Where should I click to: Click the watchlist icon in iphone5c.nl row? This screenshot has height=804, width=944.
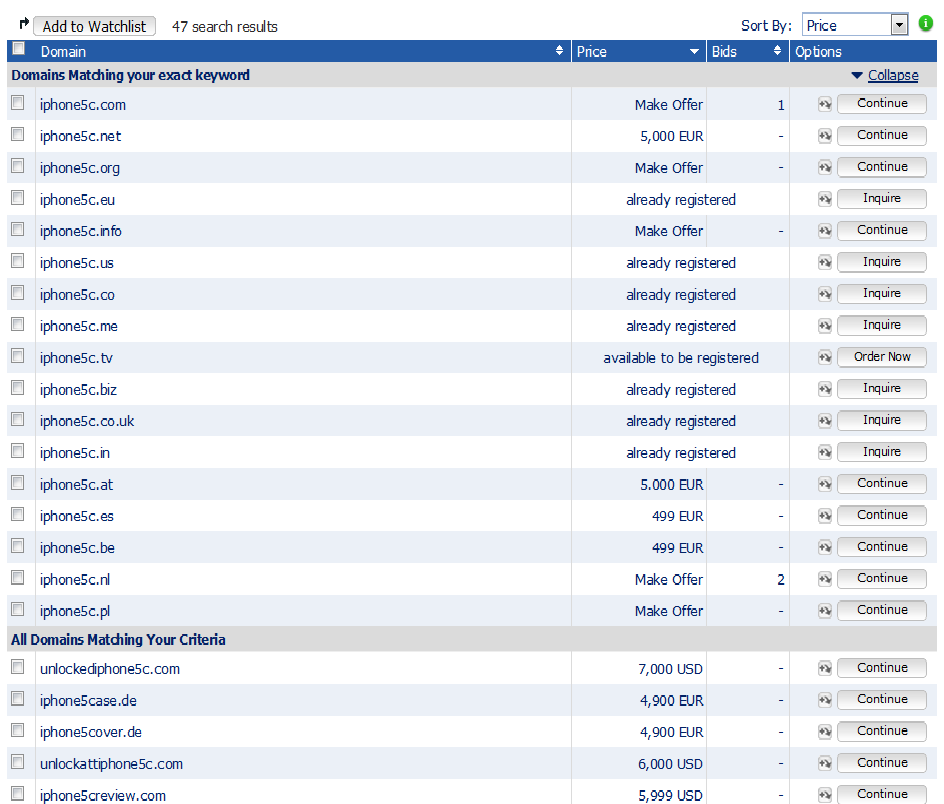coord(825,579)
